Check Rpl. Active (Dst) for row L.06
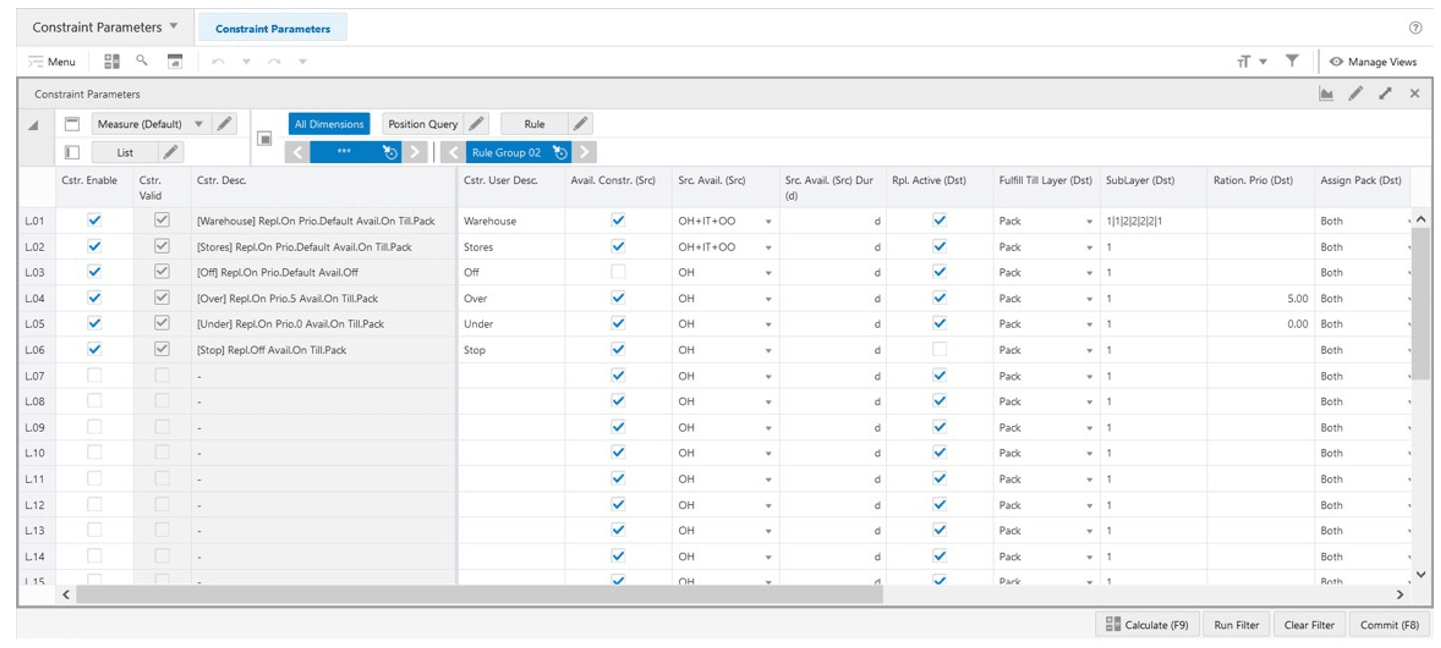The width and height of the screenshot is (1441, 648). (x=939, y=349)
